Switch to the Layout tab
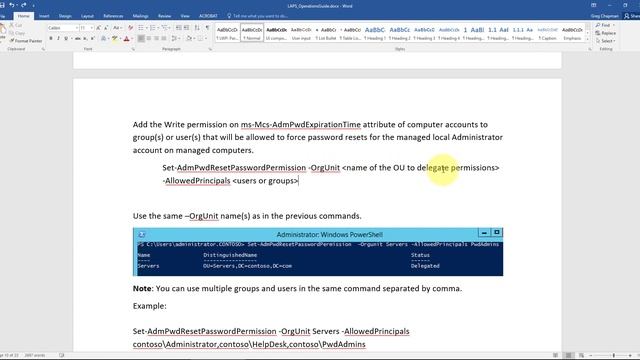This screenshot has width=640, height=360. pyautogui.click(x=87, y=16)
